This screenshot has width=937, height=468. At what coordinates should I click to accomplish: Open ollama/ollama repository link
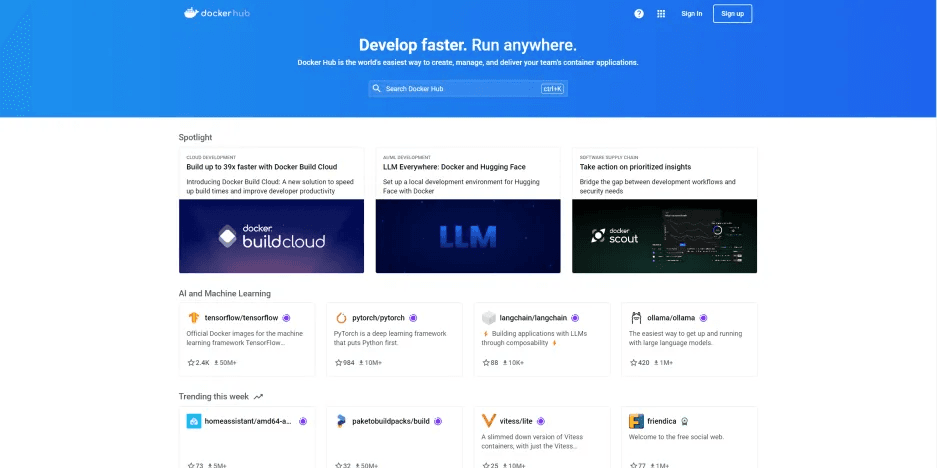(671, 318)
